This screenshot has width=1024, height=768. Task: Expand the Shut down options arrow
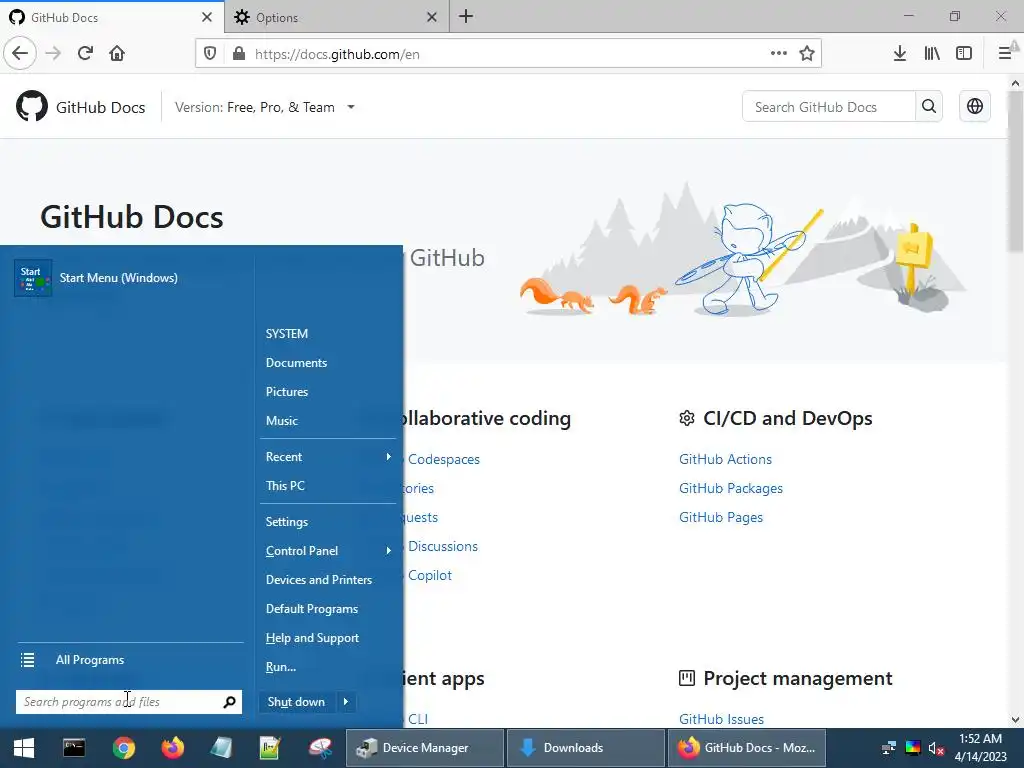point(346,702)
